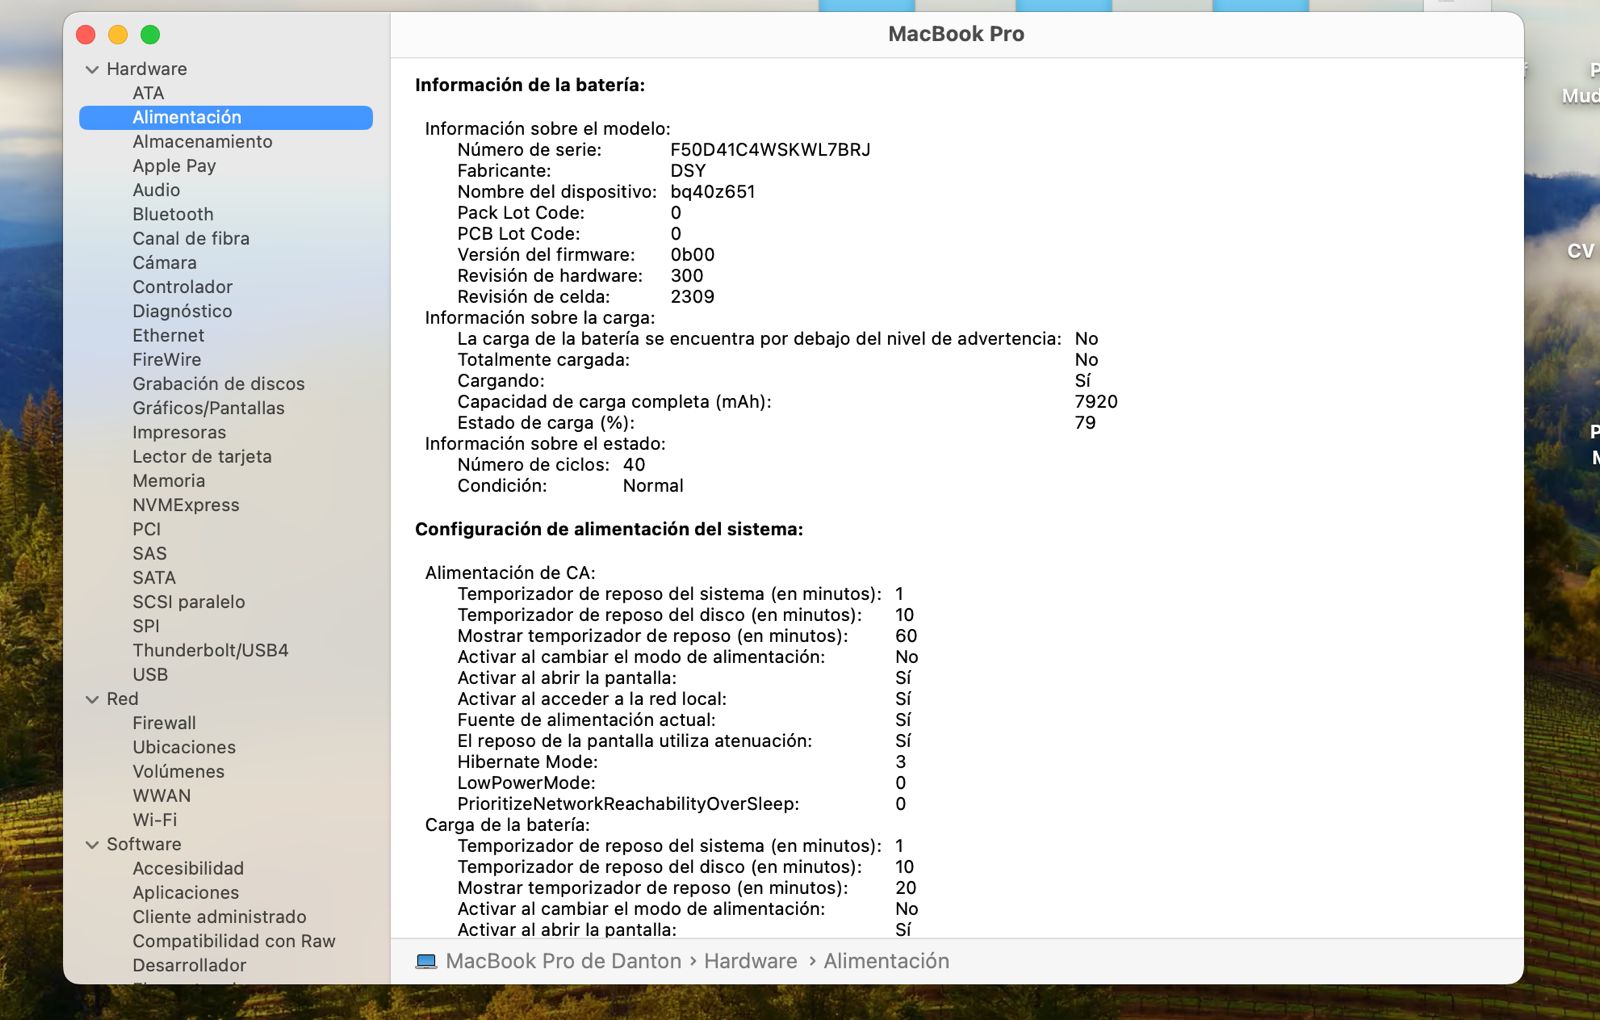
Task: Select Memoria in the sidebar
Action: [x=168, y=481]
